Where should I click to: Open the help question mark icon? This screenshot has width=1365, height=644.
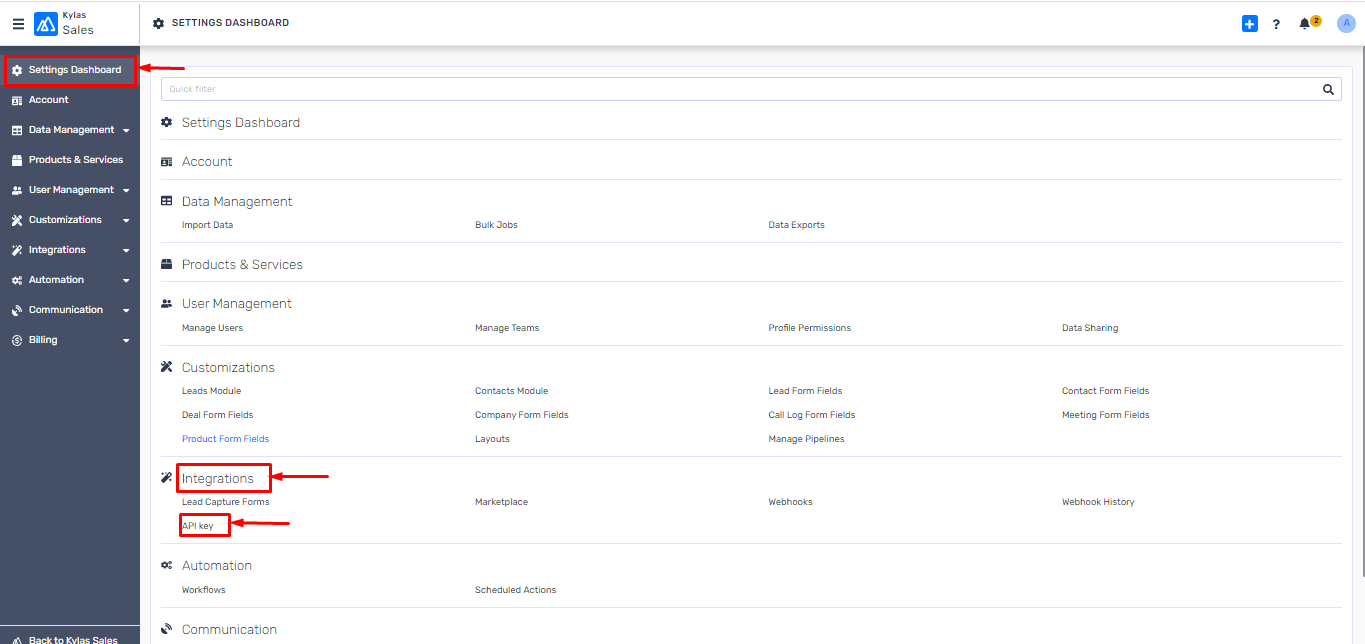tap(1276, 24)
